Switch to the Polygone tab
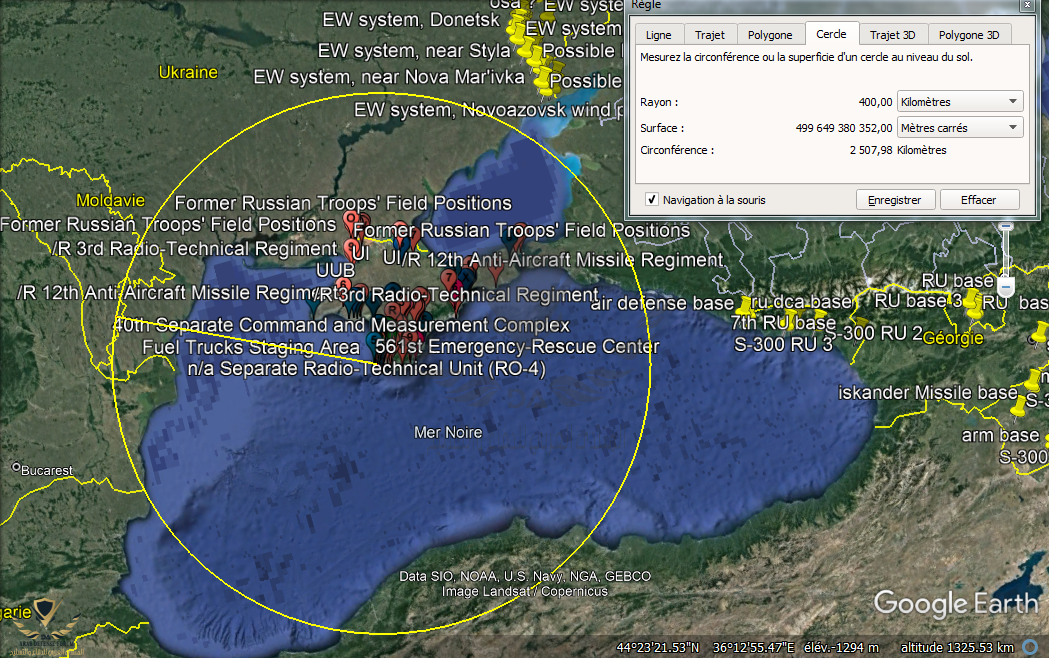Image resolution: width=1049 pixels, height=658 pixels. 770,35
